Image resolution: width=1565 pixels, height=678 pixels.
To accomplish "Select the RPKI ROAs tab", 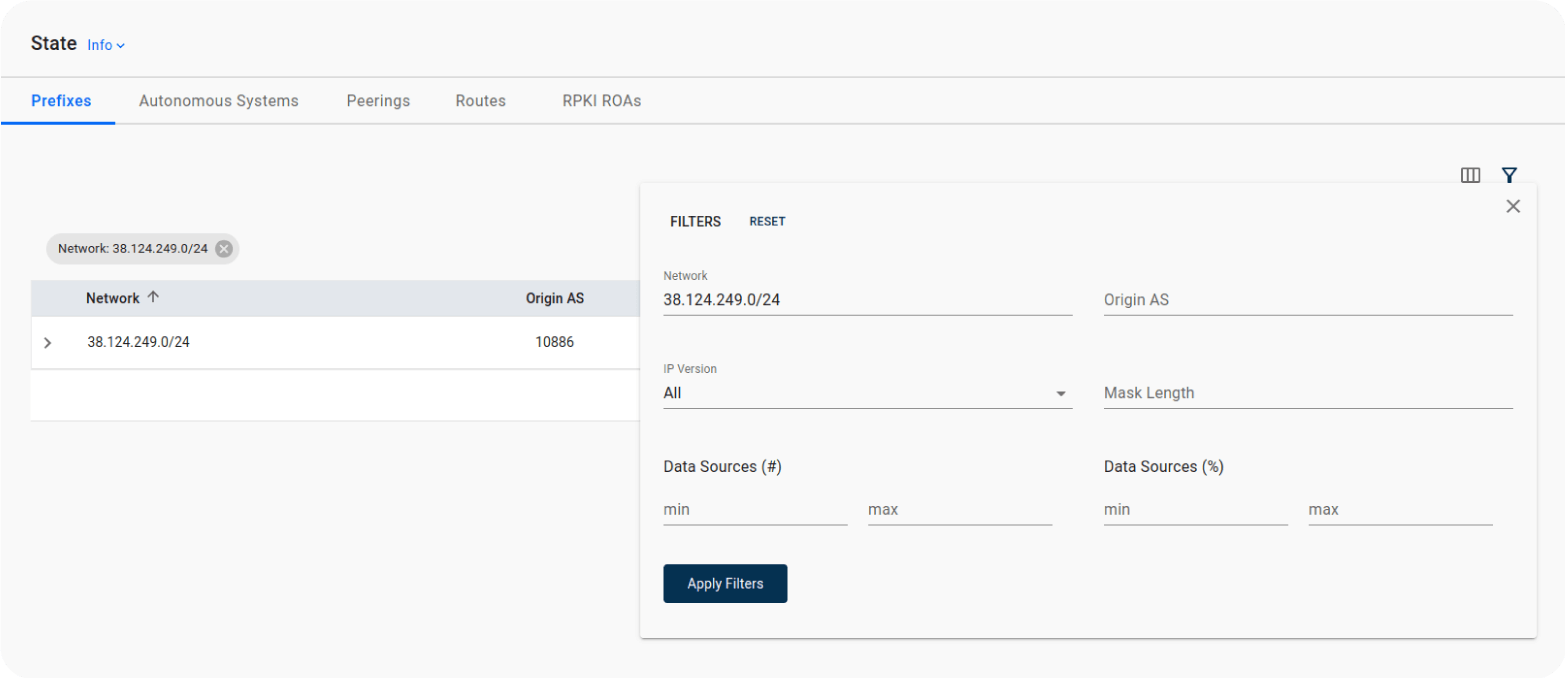I will [601, 101].
